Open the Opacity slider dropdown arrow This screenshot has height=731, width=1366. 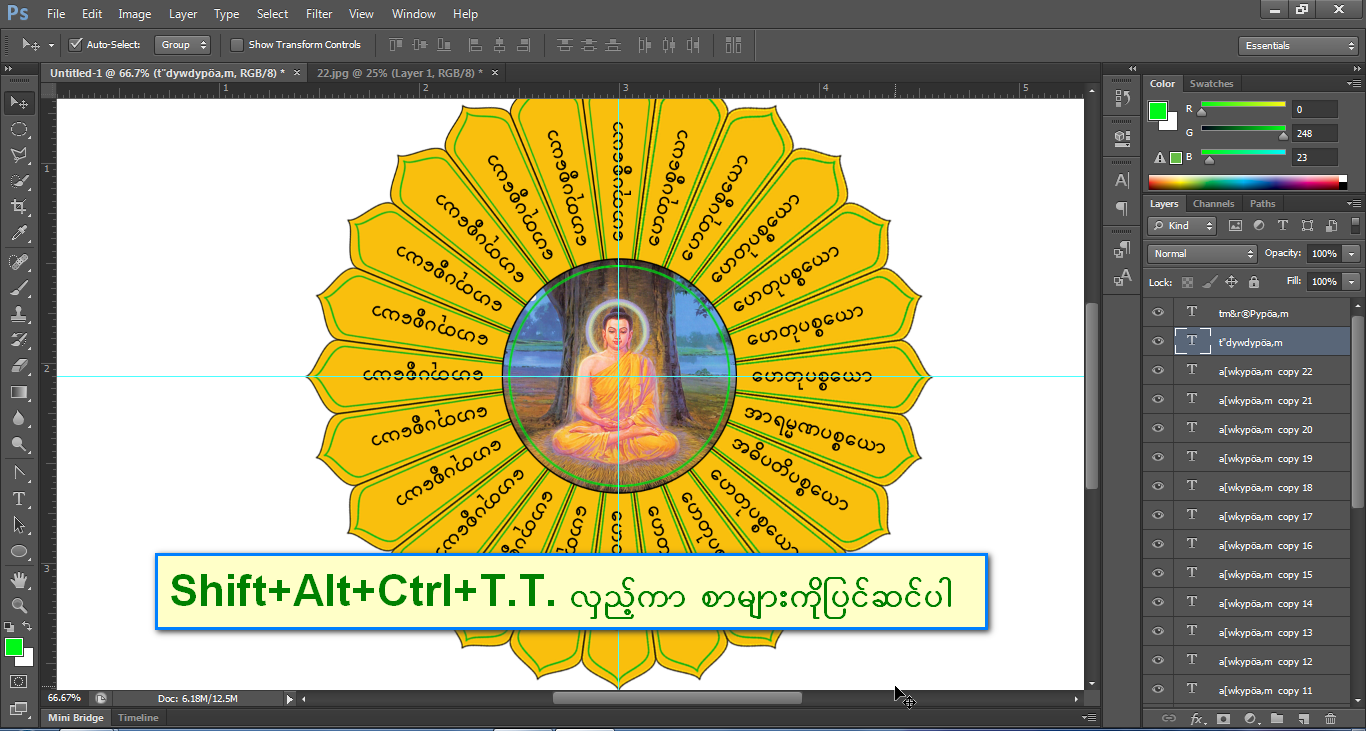pos(1352,254)
